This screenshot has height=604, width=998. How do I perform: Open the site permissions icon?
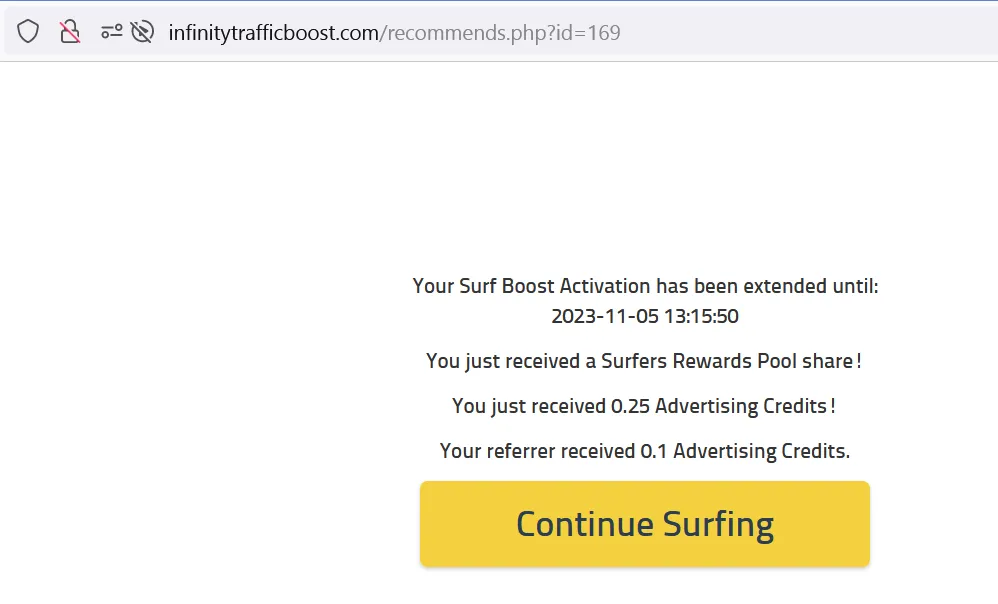click(111, 32)
